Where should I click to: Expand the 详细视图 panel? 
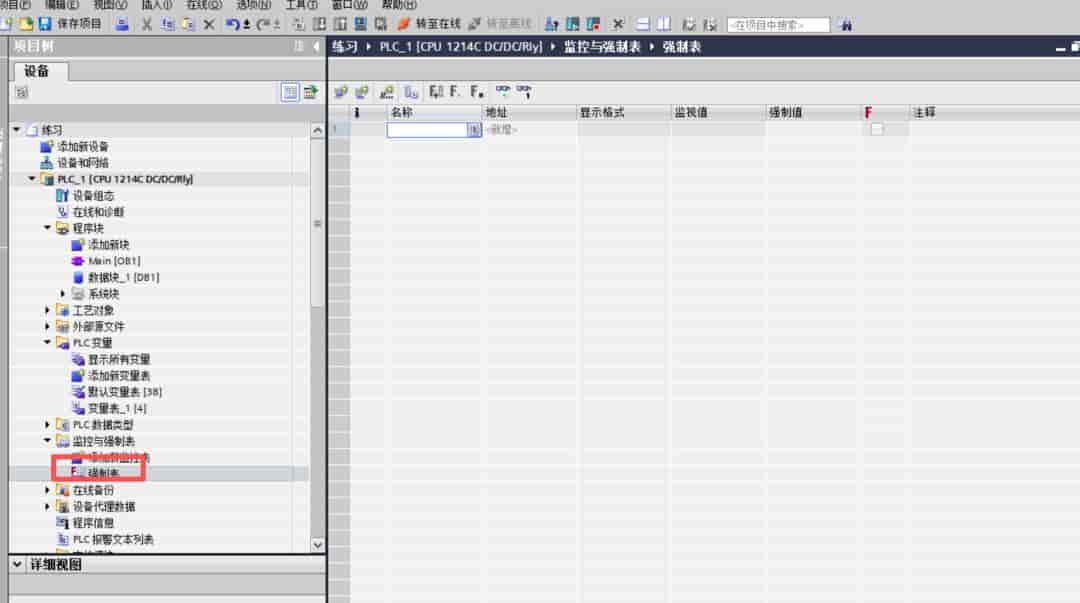(17, 564)
